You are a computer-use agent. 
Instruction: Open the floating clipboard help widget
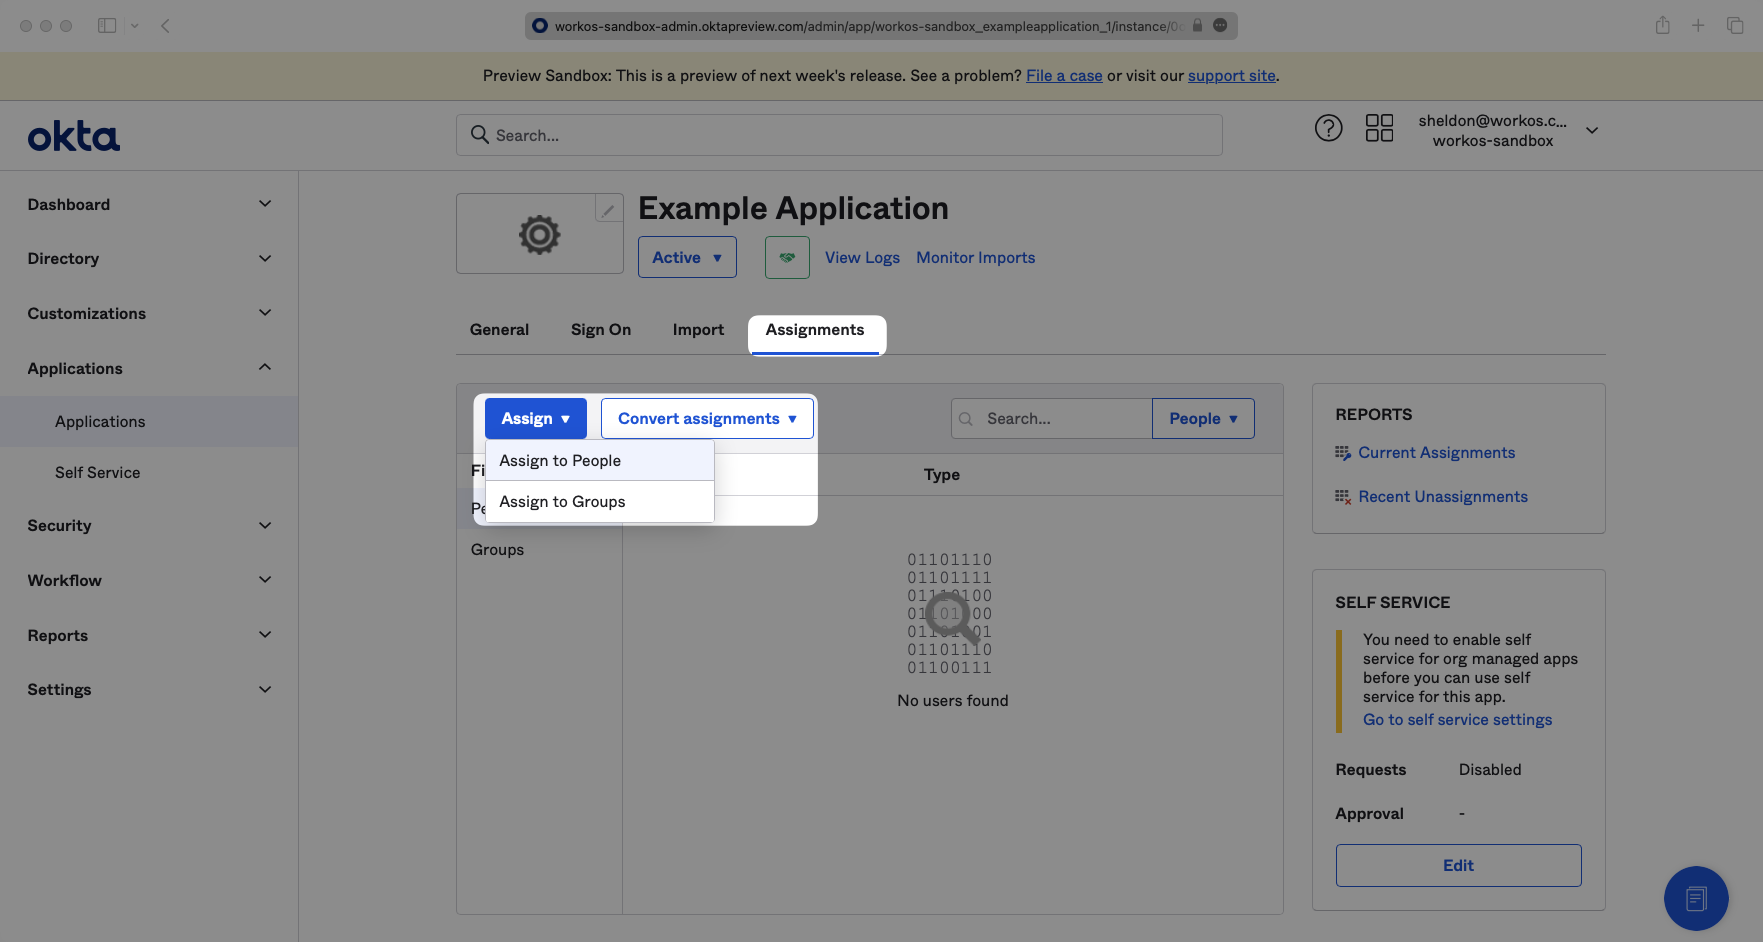pyautogui.click(x=1695, y=898)
